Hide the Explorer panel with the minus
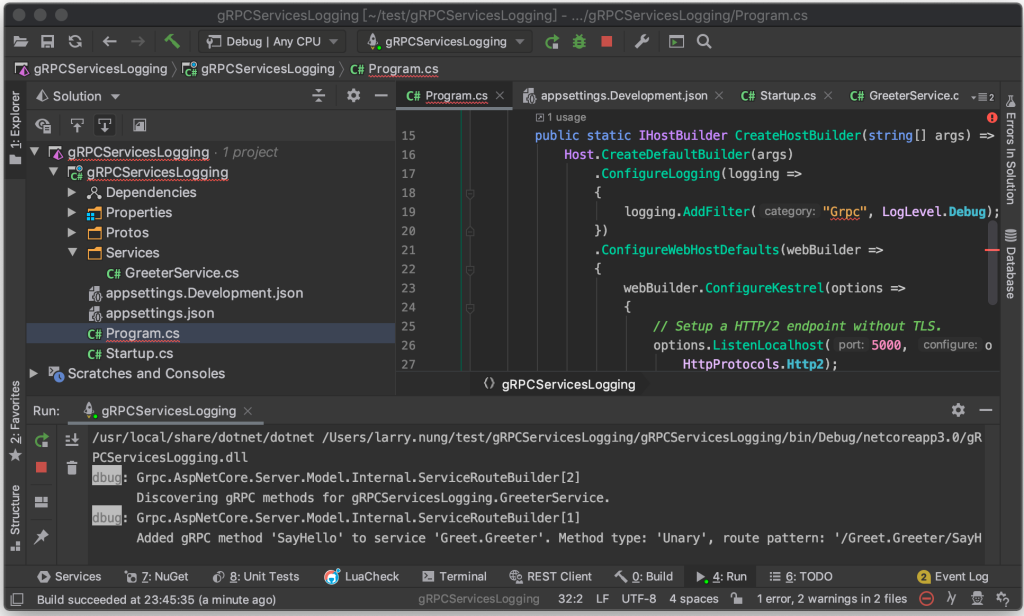 point(381,96)
